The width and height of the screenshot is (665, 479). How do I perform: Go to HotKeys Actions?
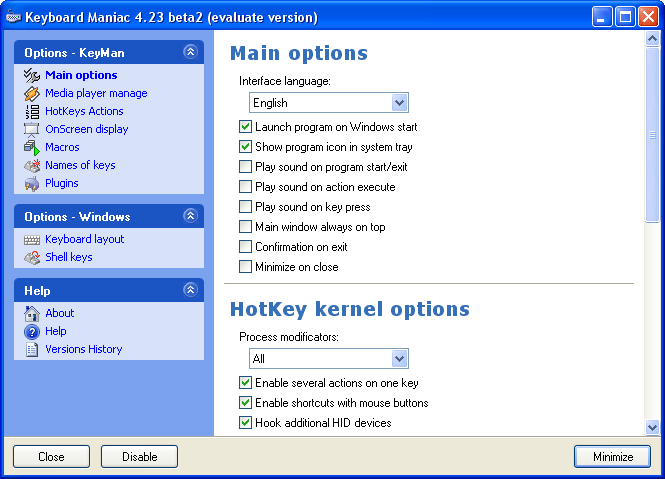click(x=84, y=111)
